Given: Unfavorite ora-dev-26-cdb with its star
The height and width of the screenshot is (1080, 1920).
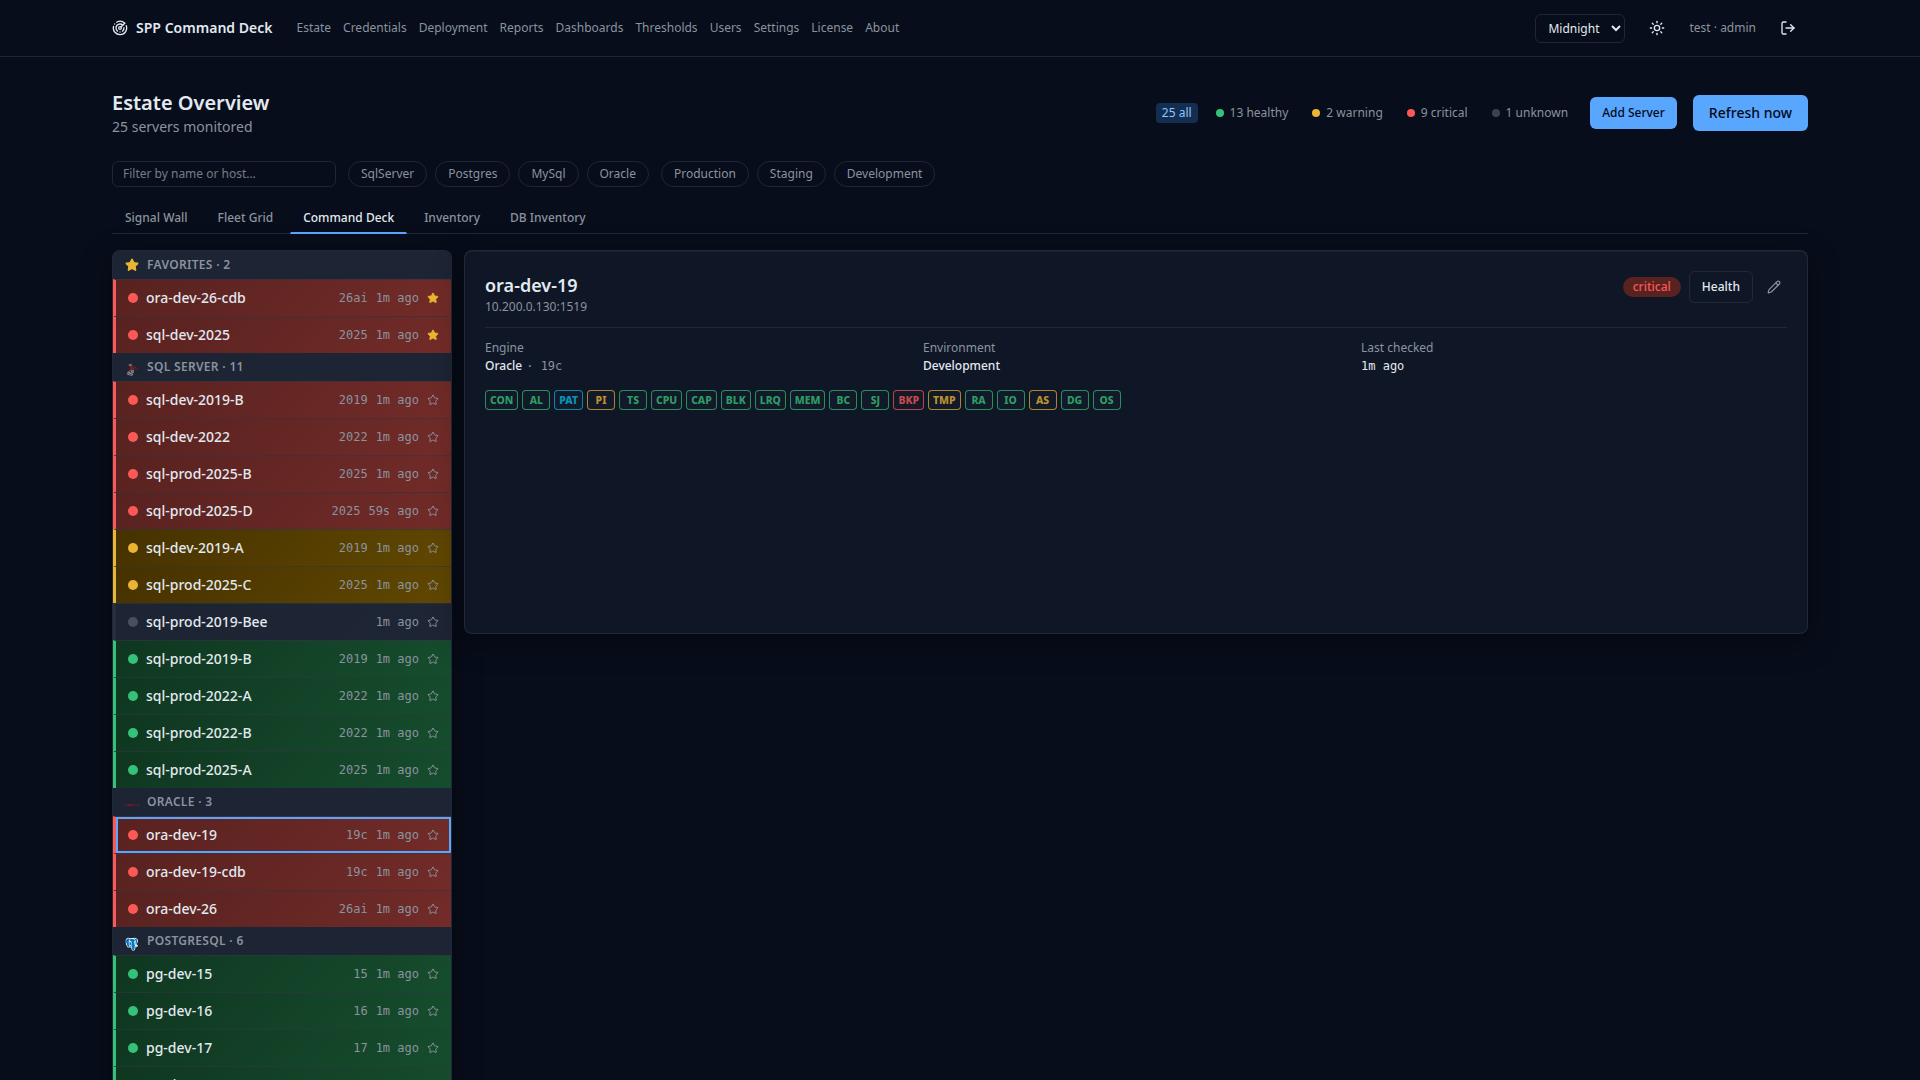Looking at the screenshot, I should pos(433,298).
